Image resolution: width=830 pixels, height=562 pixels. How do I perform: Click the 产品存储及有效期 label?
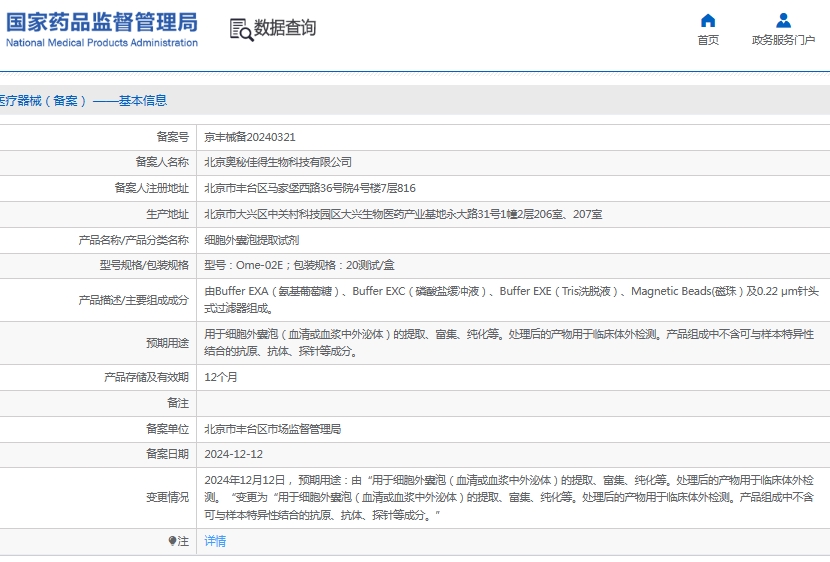tap(146, 377)
